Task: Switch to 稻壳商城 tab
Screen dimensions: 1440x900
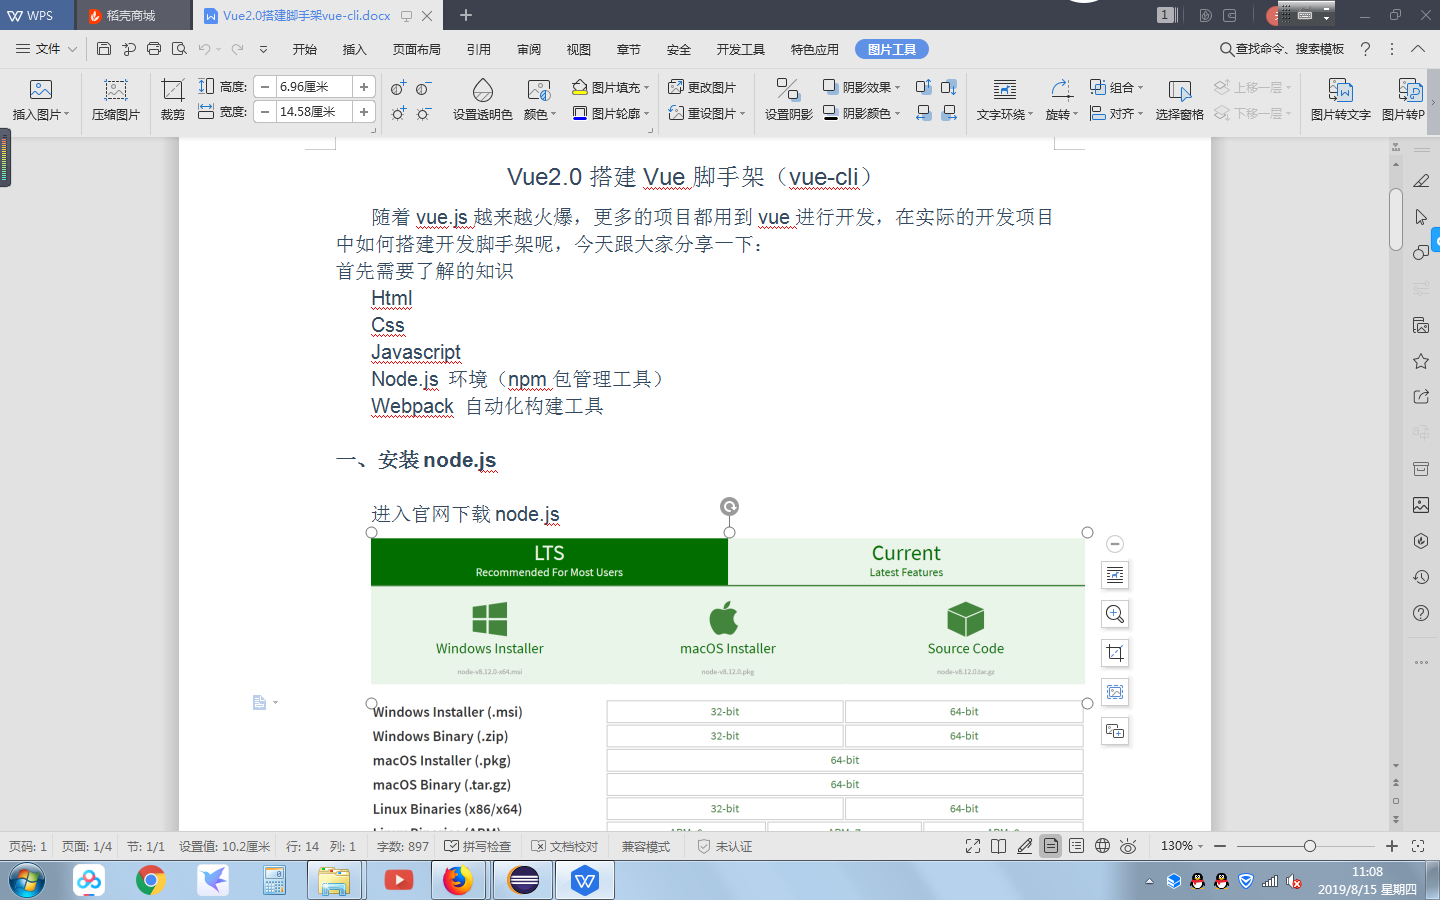Action: (x=133, y=15)
